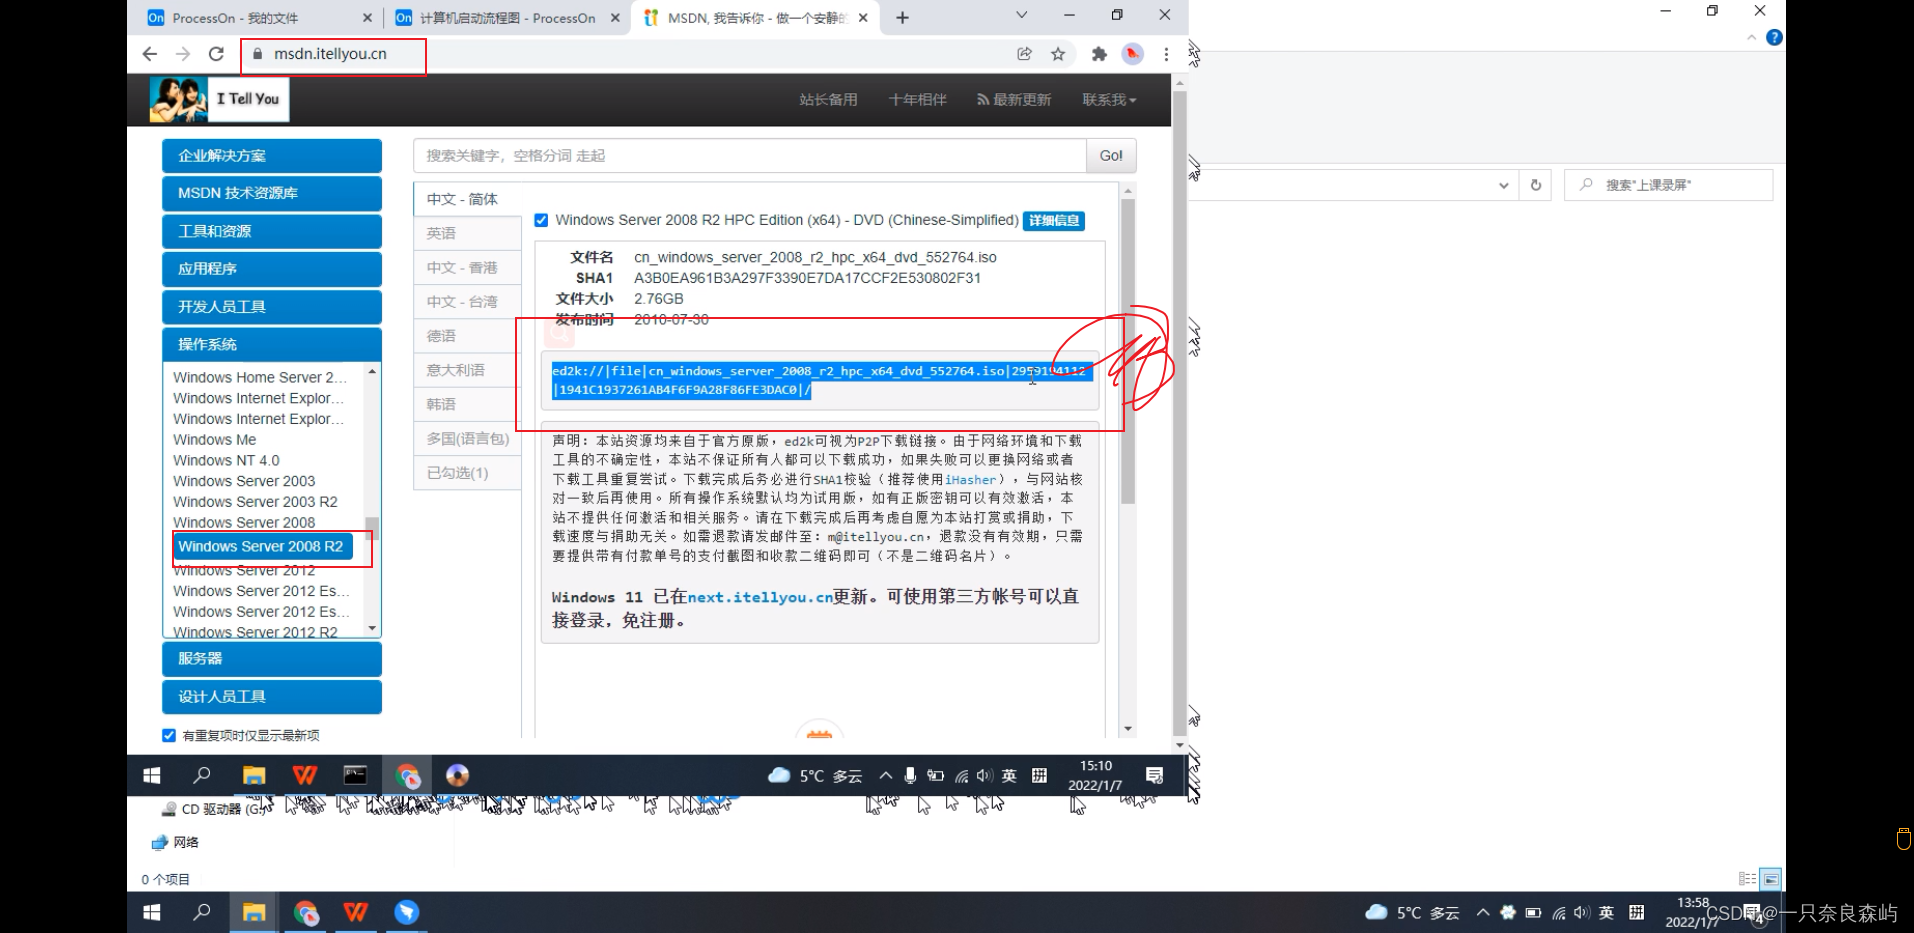
Task: Collapse Explorer ribbon chevron
Action: (x=1751, y=37)
